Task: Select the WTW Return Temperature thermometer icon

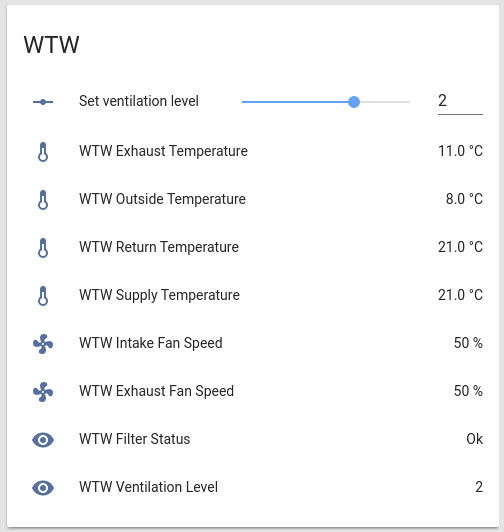Action: tap(43, 248)
